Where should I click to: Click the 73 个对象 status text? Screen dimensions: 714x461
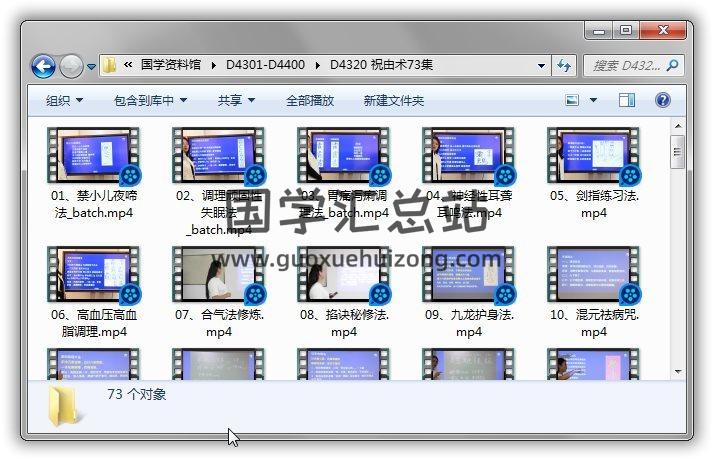137,394
